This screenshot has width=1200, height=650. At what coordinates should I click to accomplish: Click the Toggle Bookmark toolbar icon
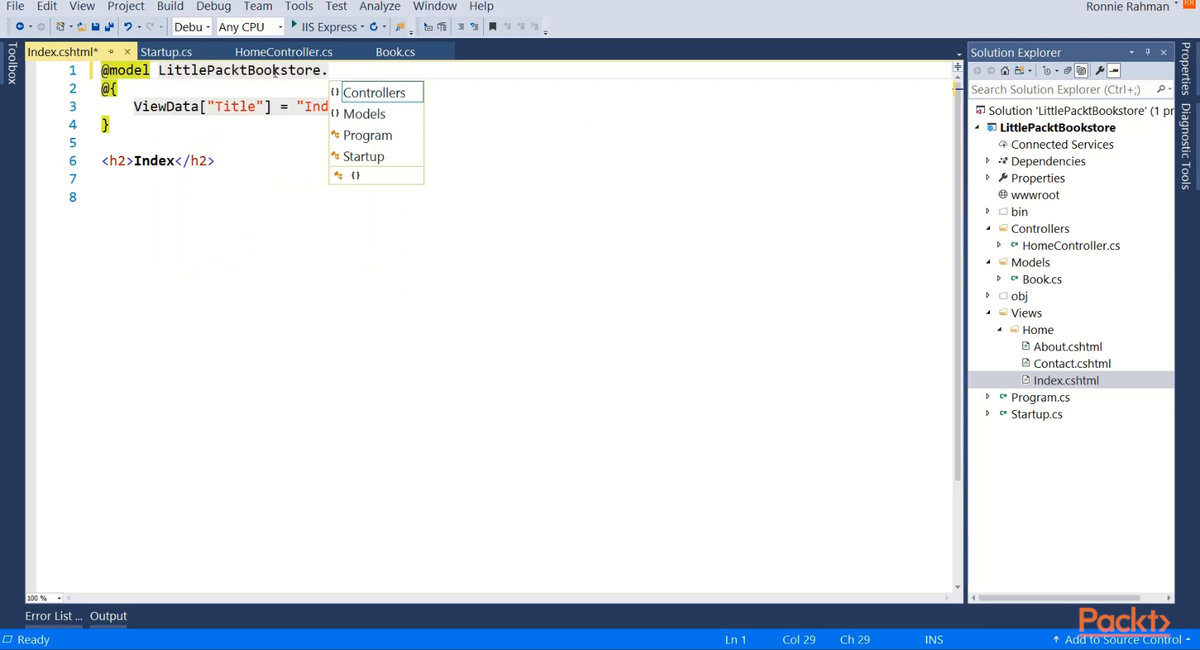coord(492,26)
